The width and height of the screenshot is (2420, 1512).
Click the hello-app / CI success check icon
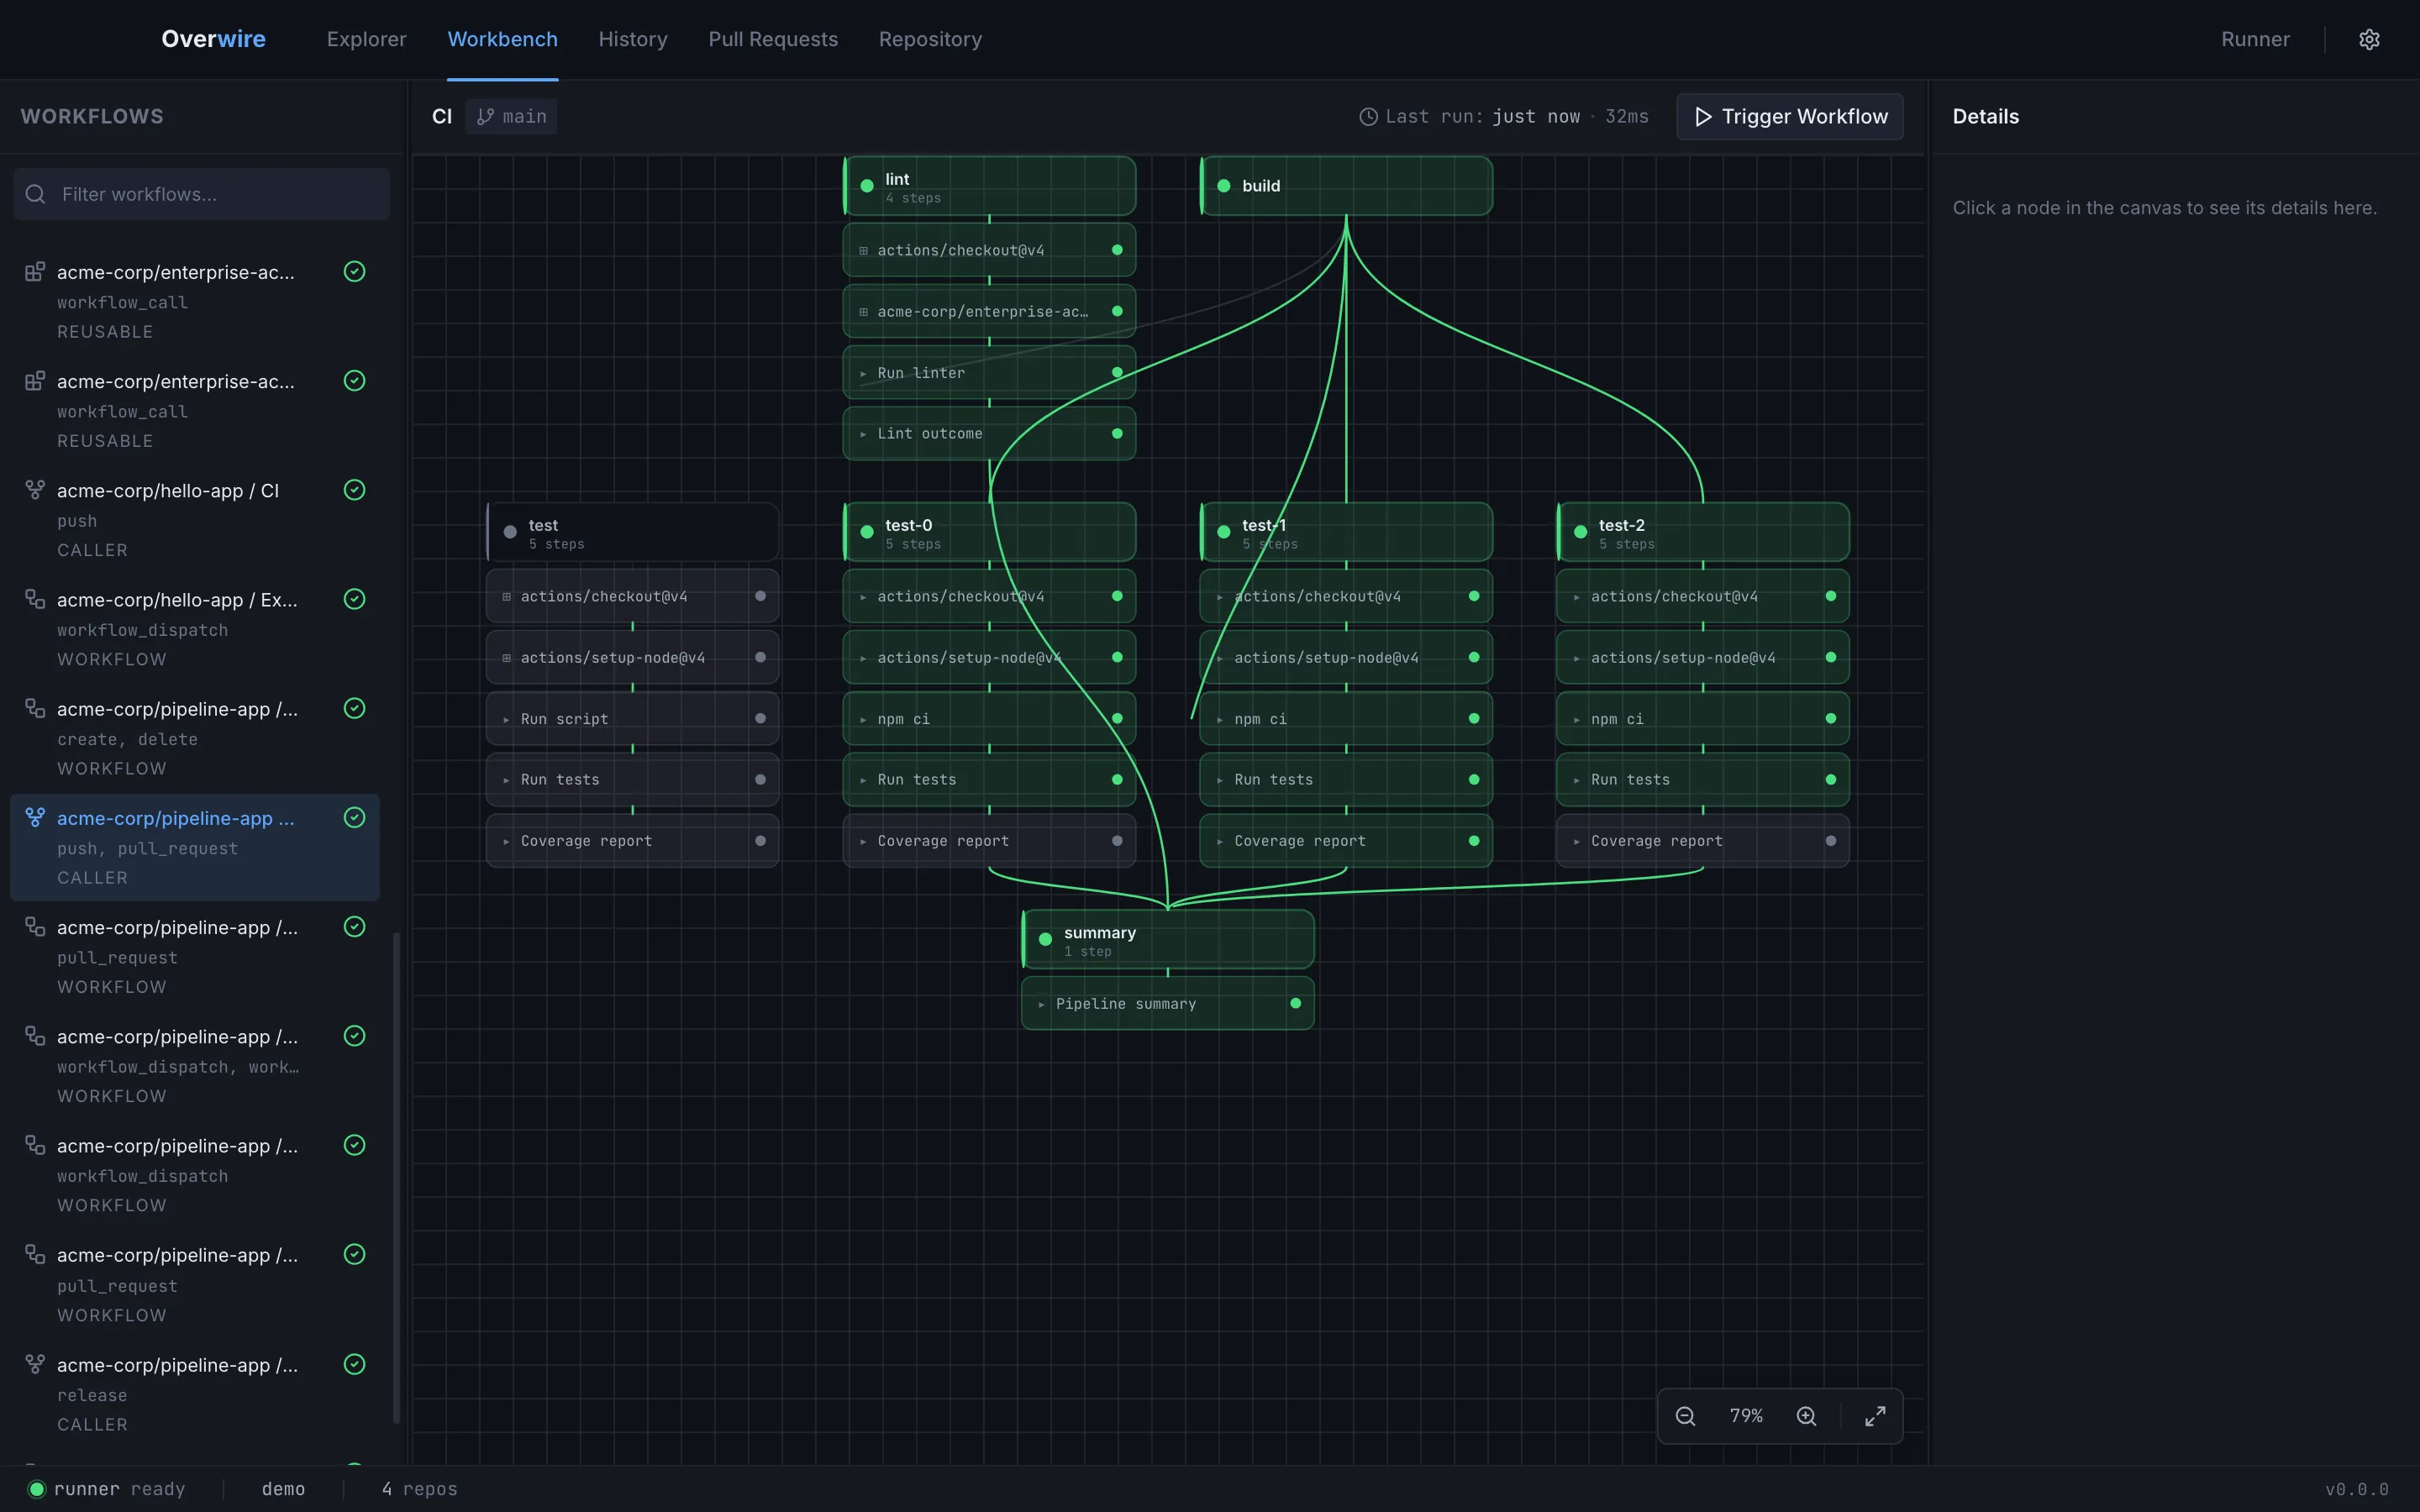point(354,490)
